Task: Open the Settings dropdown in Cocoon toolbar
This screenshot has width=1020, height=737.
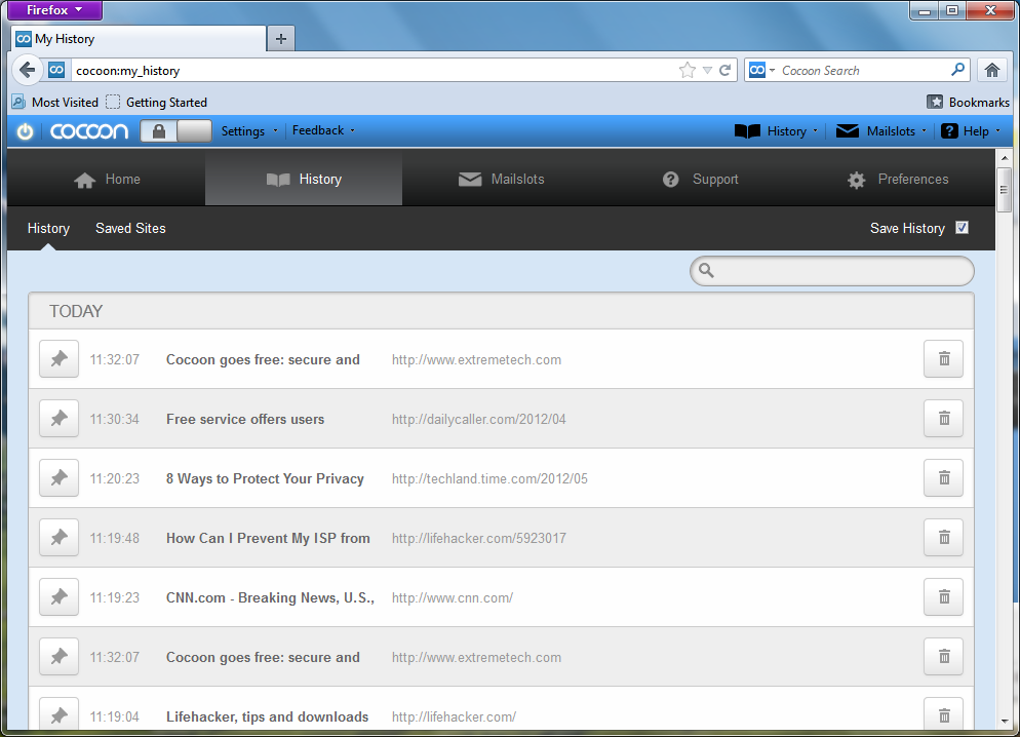Action: pyautogui.click(x=249, y=131)
